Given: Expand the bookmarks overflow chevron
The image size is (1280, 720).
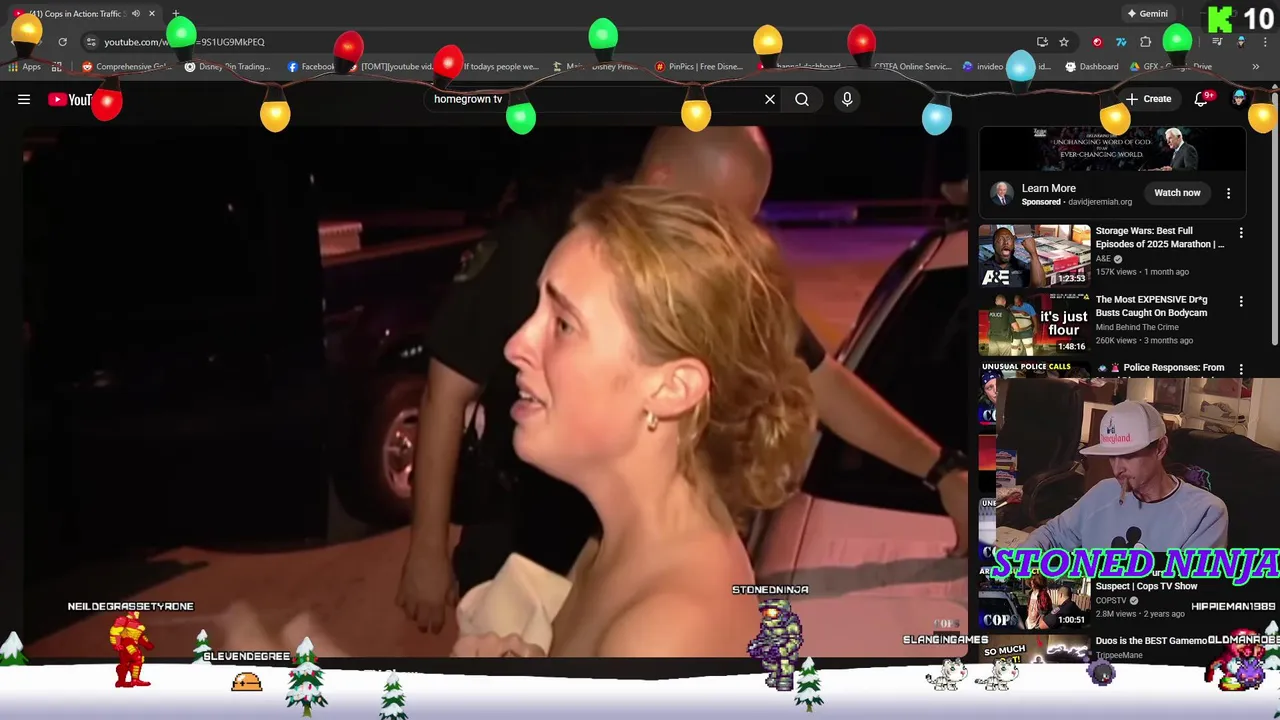Looking at the screenshot, I should click(x=1256, y=67).
